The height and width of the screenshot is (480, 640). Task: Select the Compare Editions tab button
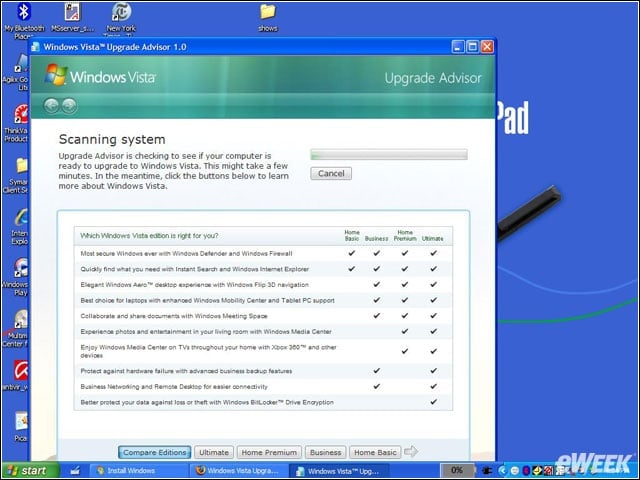(x=154, y=452)
